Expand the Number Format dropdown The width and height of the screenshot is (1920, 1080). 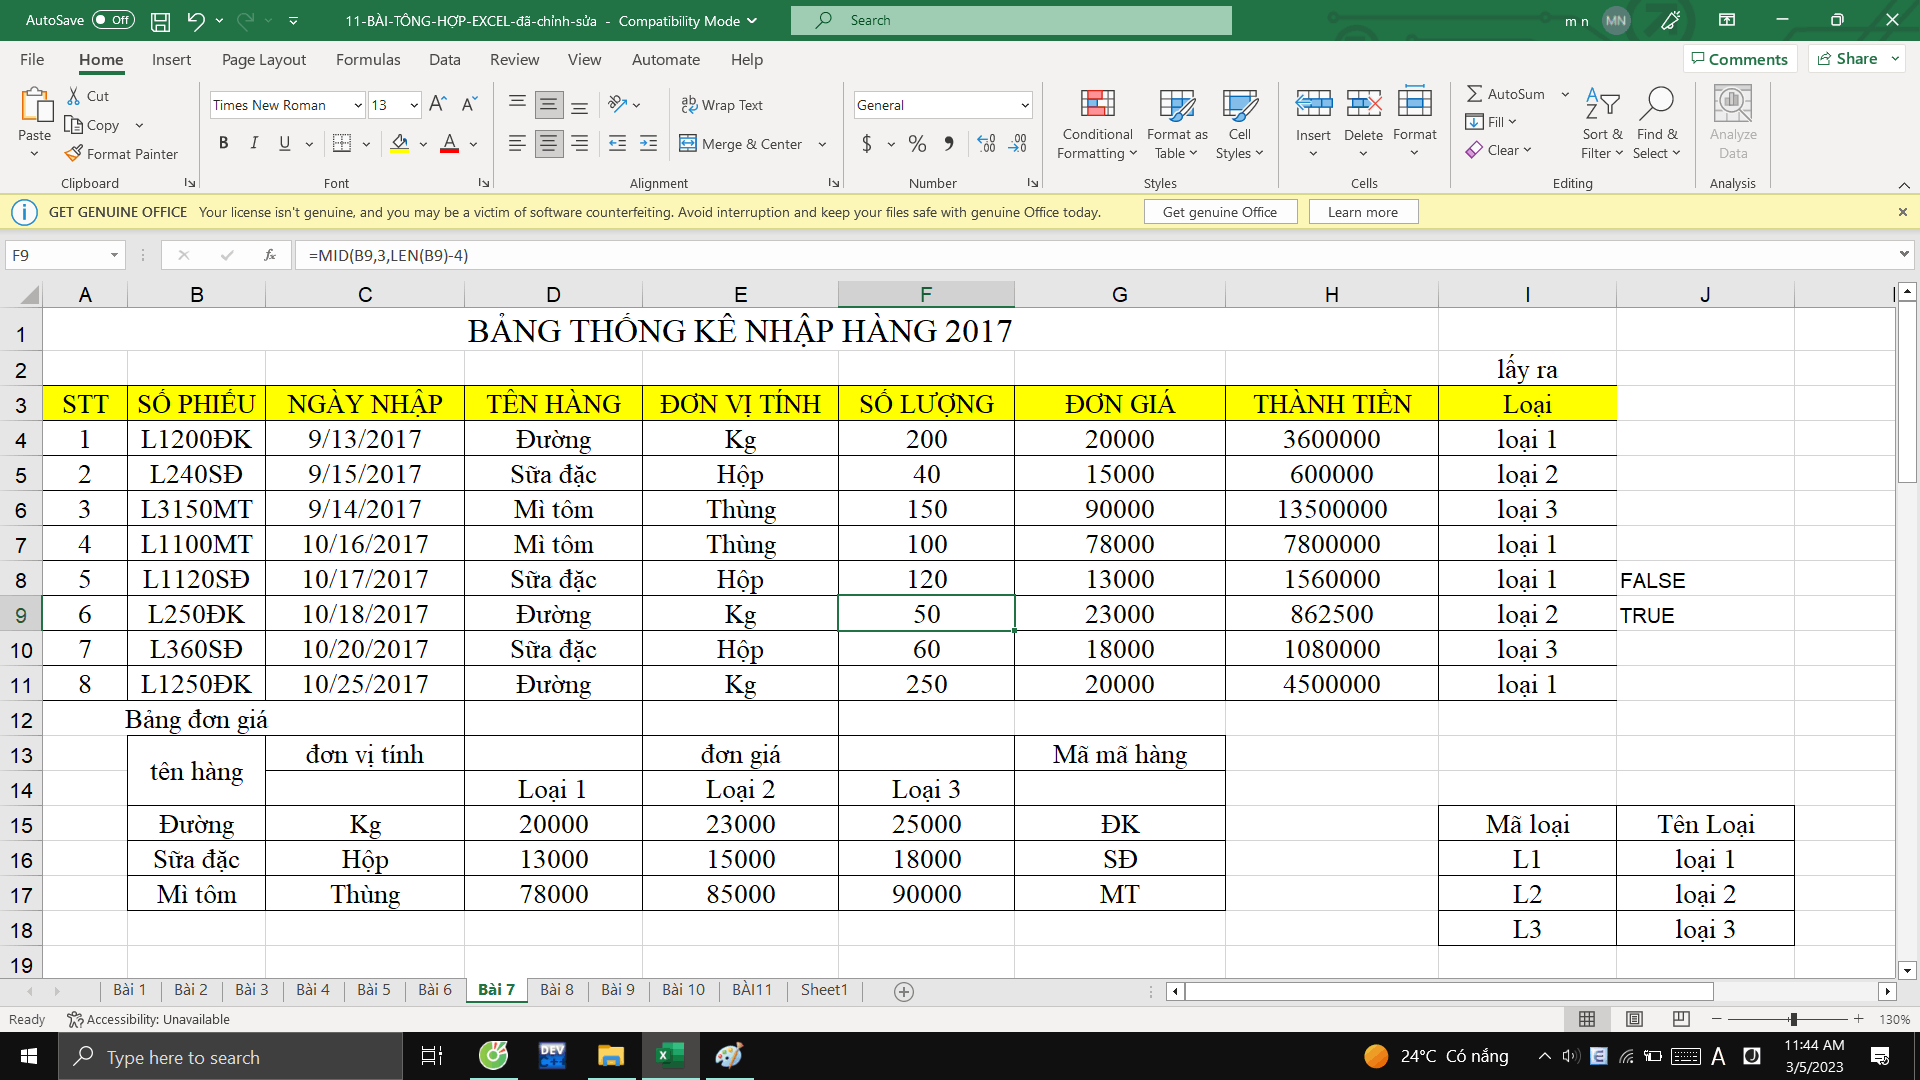(1025, 105)
